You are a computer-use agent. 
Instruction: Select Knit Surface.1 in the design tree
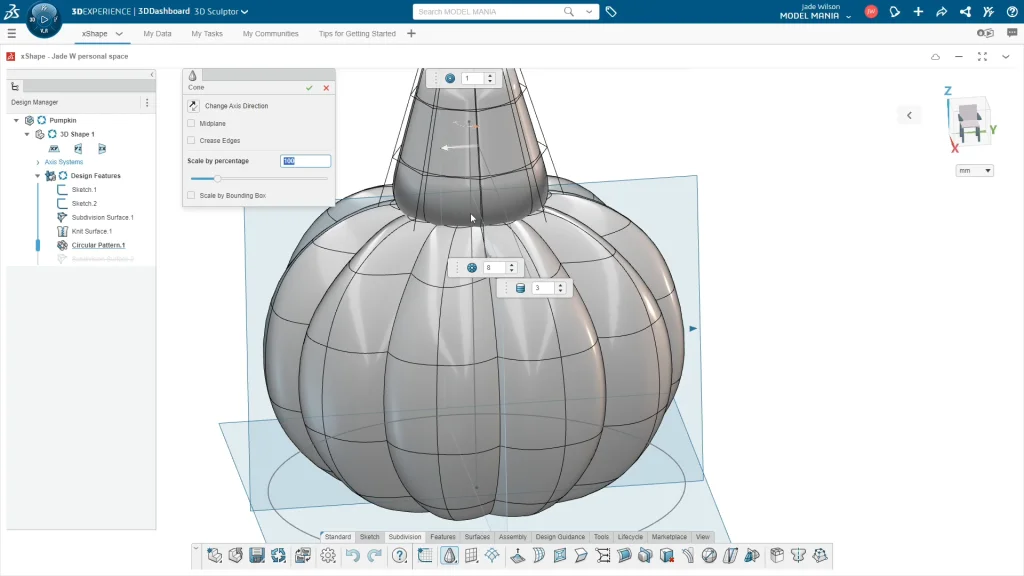pyautogui.click(x=91, y=231)
